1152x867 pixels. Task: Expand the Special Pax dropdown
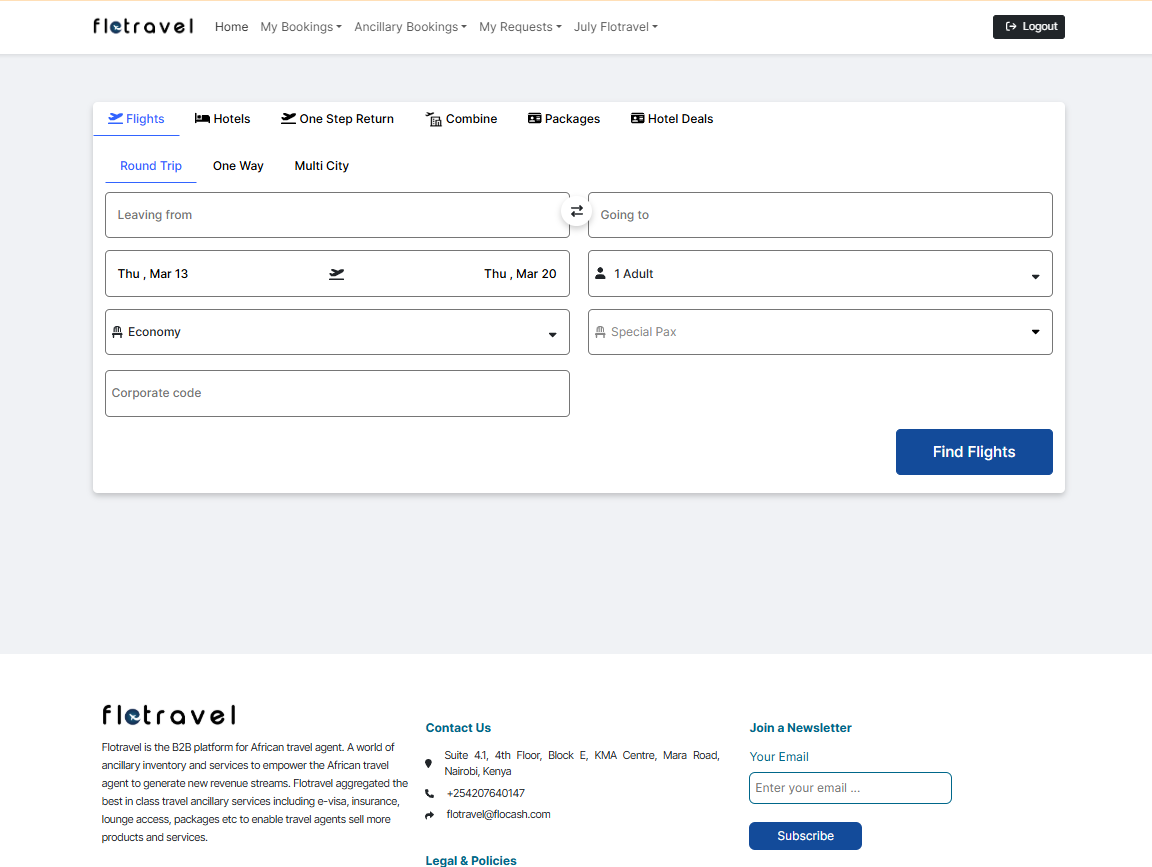click(x=820, y=332)
